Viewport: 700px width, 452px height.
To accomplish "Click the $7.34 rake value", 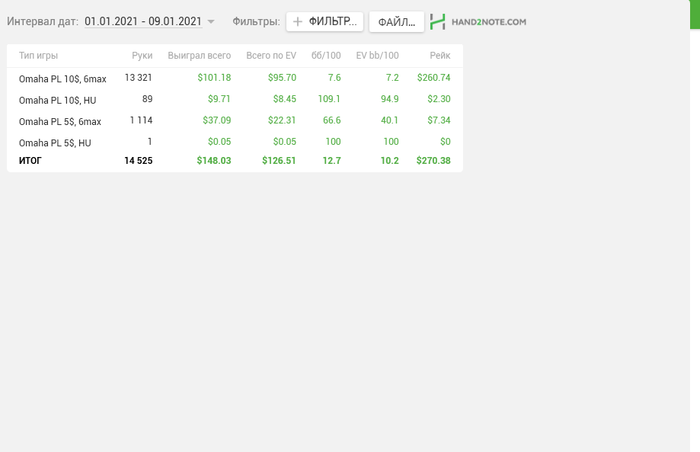I will click(439, 120).
